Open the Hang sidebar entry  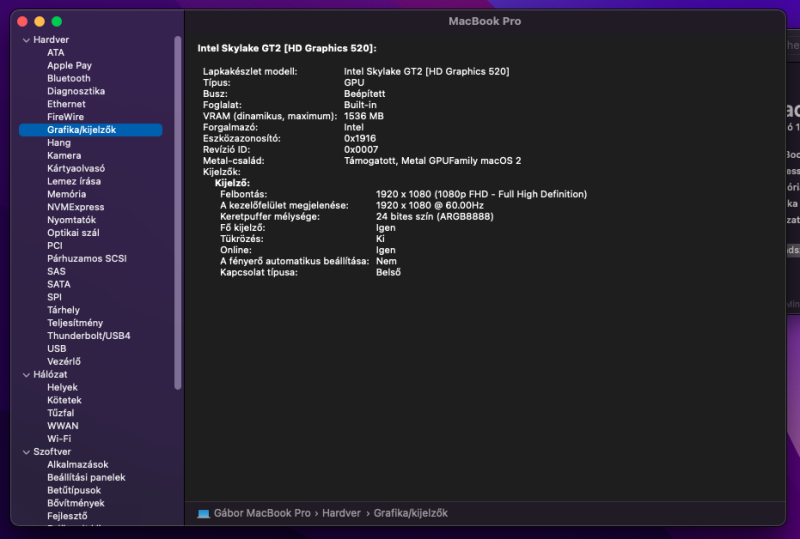[x=59, y=142]
